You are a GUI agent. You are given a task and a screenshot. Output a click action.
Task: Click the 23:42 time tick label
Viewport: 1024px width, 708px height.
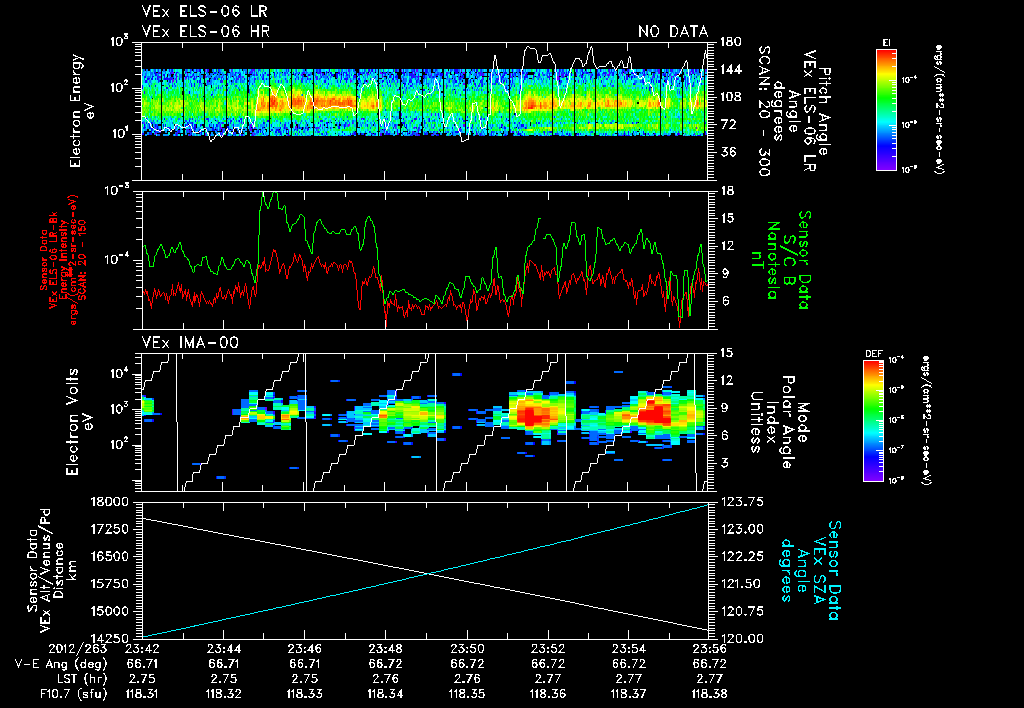[142, 649]
